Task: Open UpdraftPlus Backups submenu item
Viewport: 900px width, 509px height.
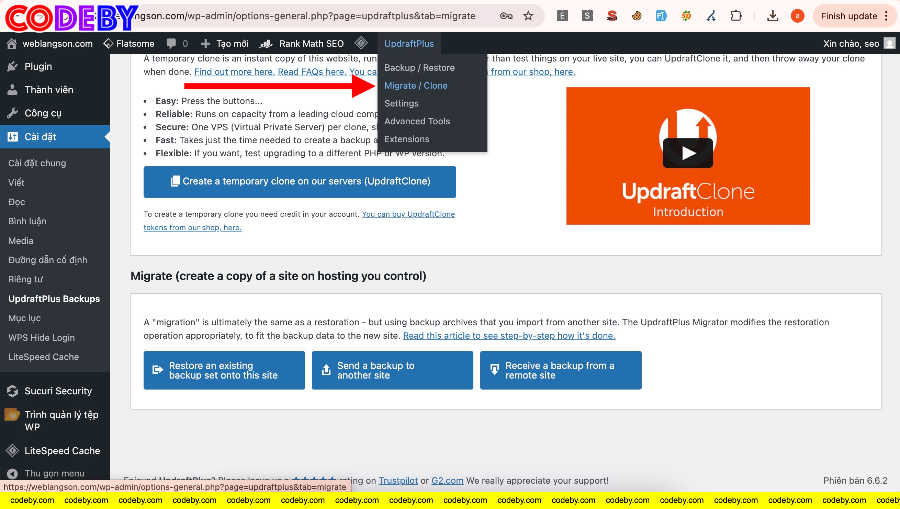Action: point(54,298)
